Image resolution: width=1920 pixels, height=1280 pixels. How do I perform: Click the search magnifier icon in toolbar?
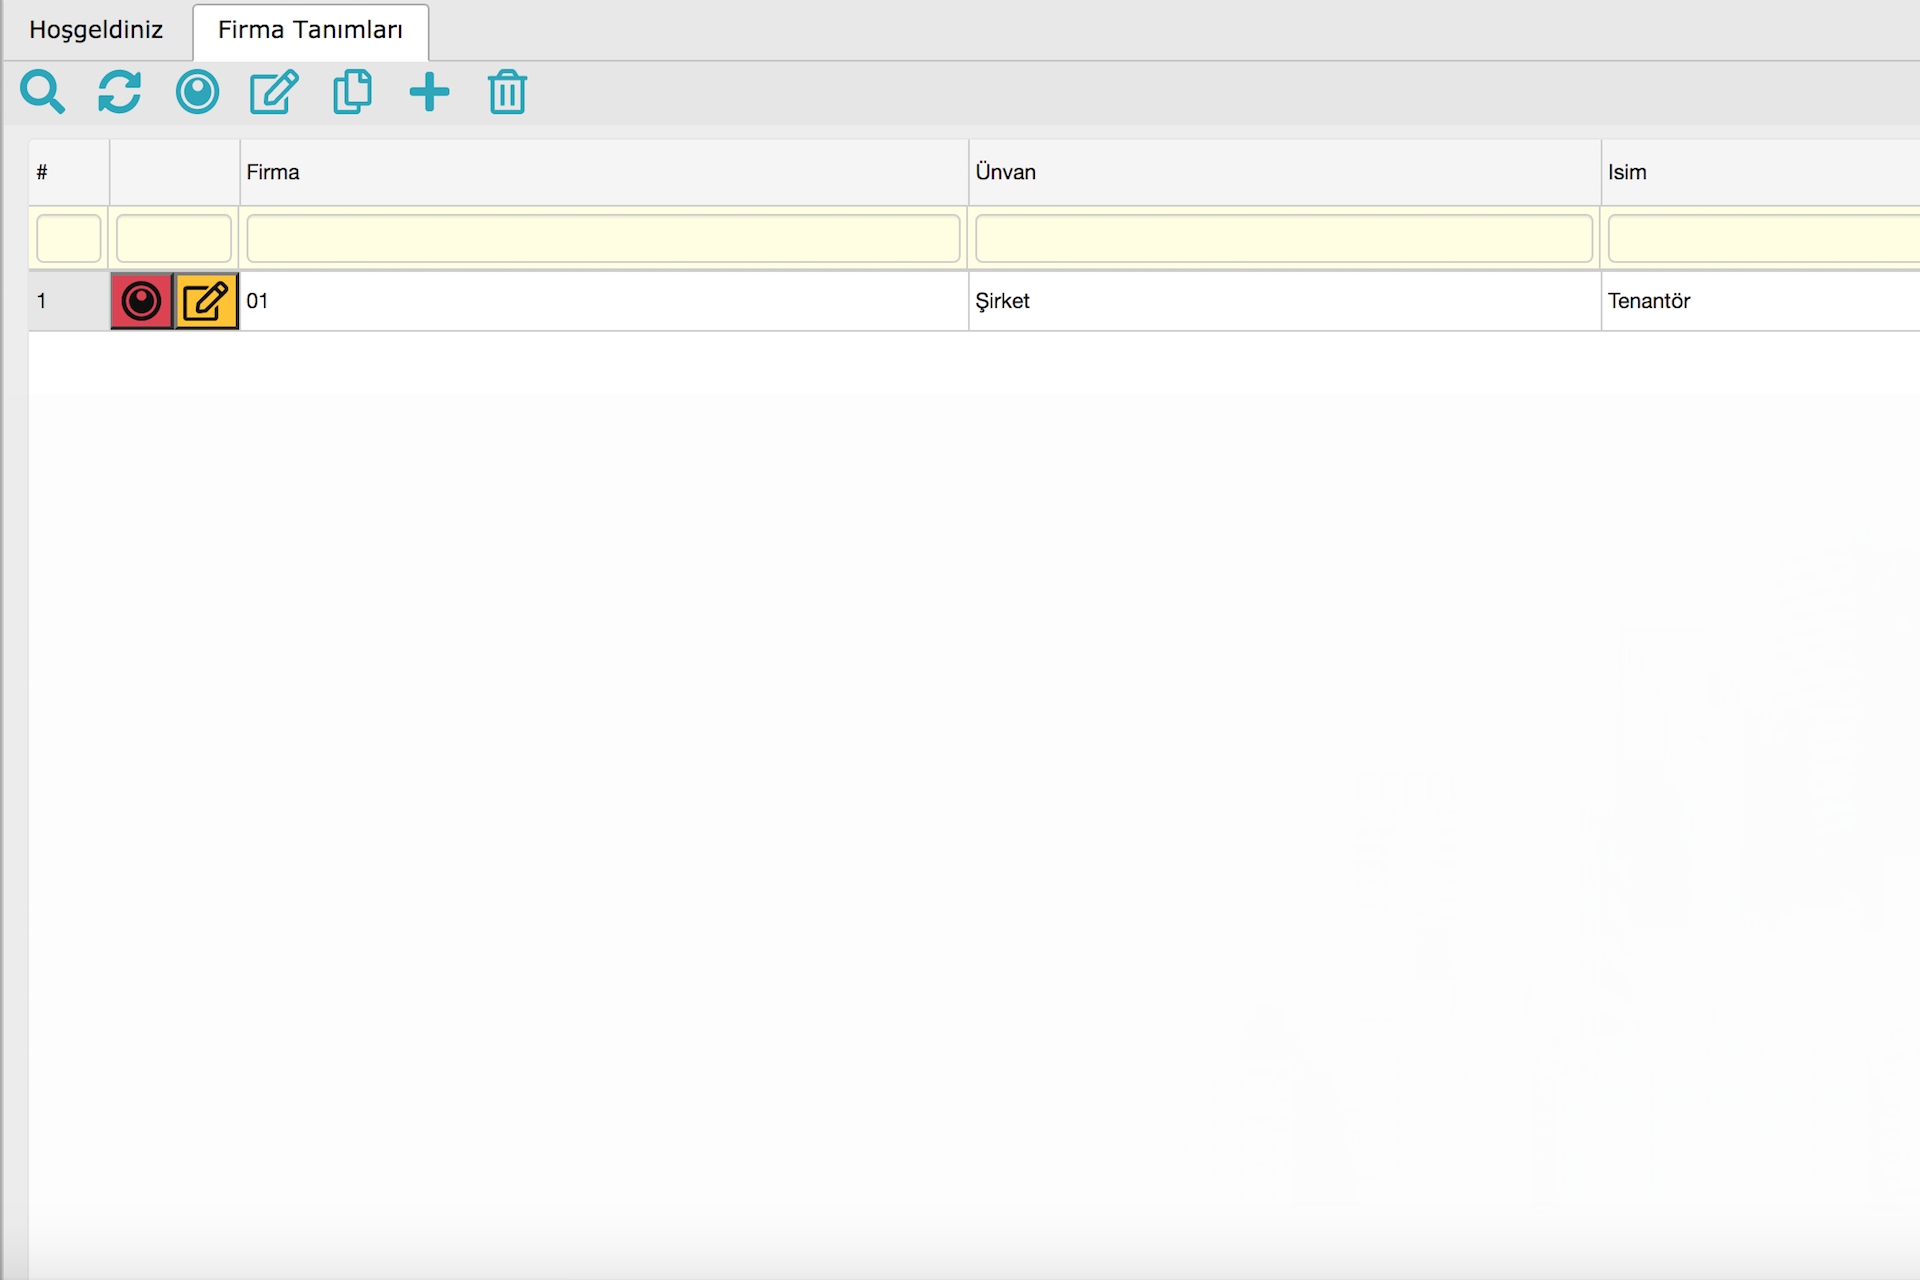[42, 92]
